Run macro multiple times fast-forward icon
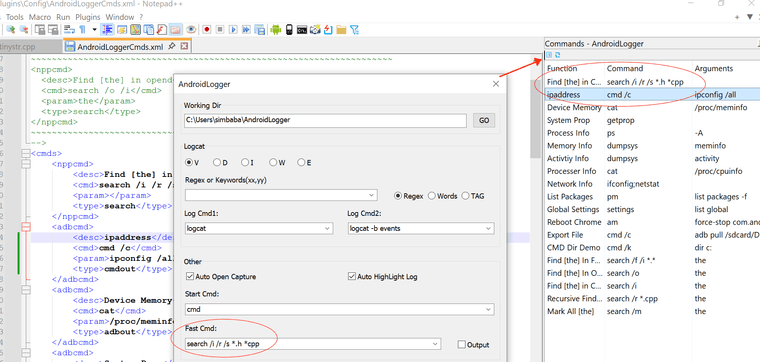760x362 pixels. [247, 30]
